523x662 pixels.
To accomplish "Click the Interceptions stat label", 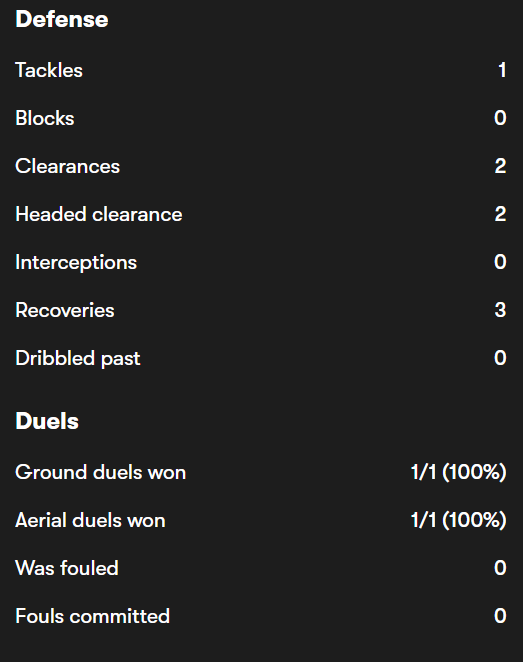I will click(76, 262).
